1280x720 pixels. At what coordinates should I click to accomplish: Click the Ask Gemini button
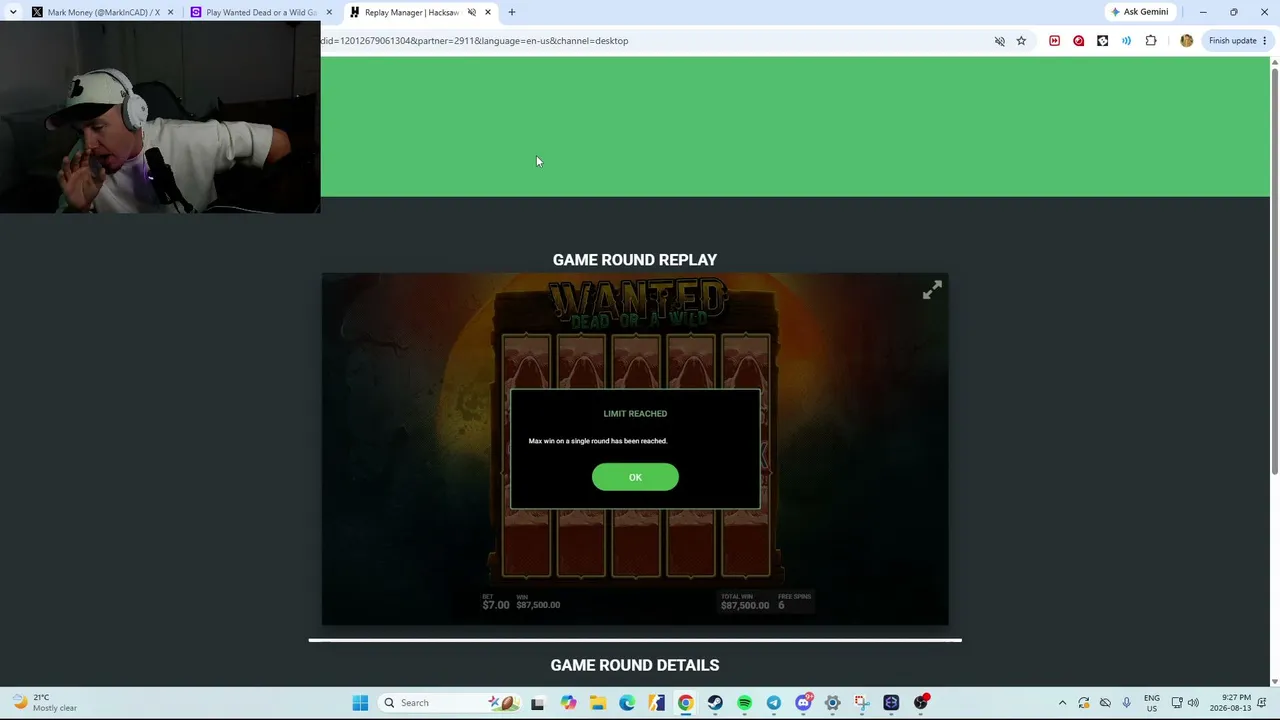1139,12
